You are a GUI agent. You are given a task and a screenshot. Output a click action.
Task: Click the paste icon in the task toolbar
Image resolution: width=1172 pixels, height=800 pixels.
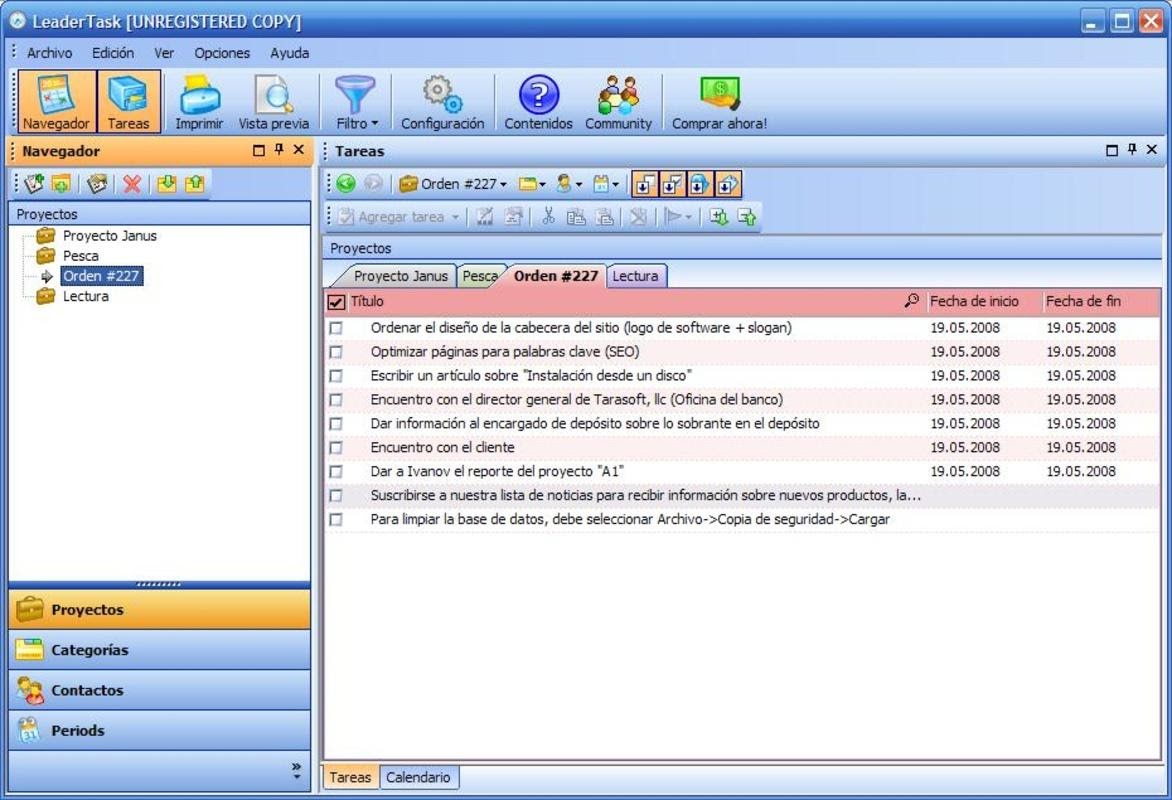pos(604,217)
